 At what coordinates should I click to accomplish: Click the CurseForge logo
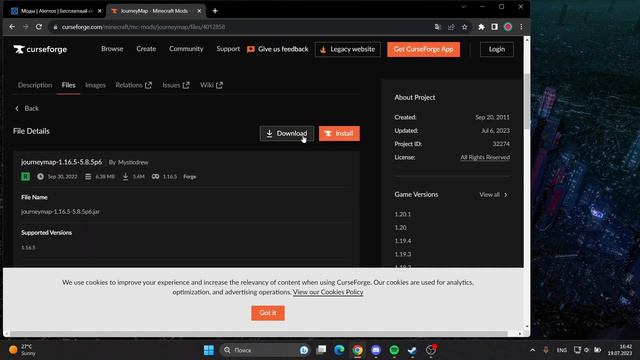[x=40, y=49]
